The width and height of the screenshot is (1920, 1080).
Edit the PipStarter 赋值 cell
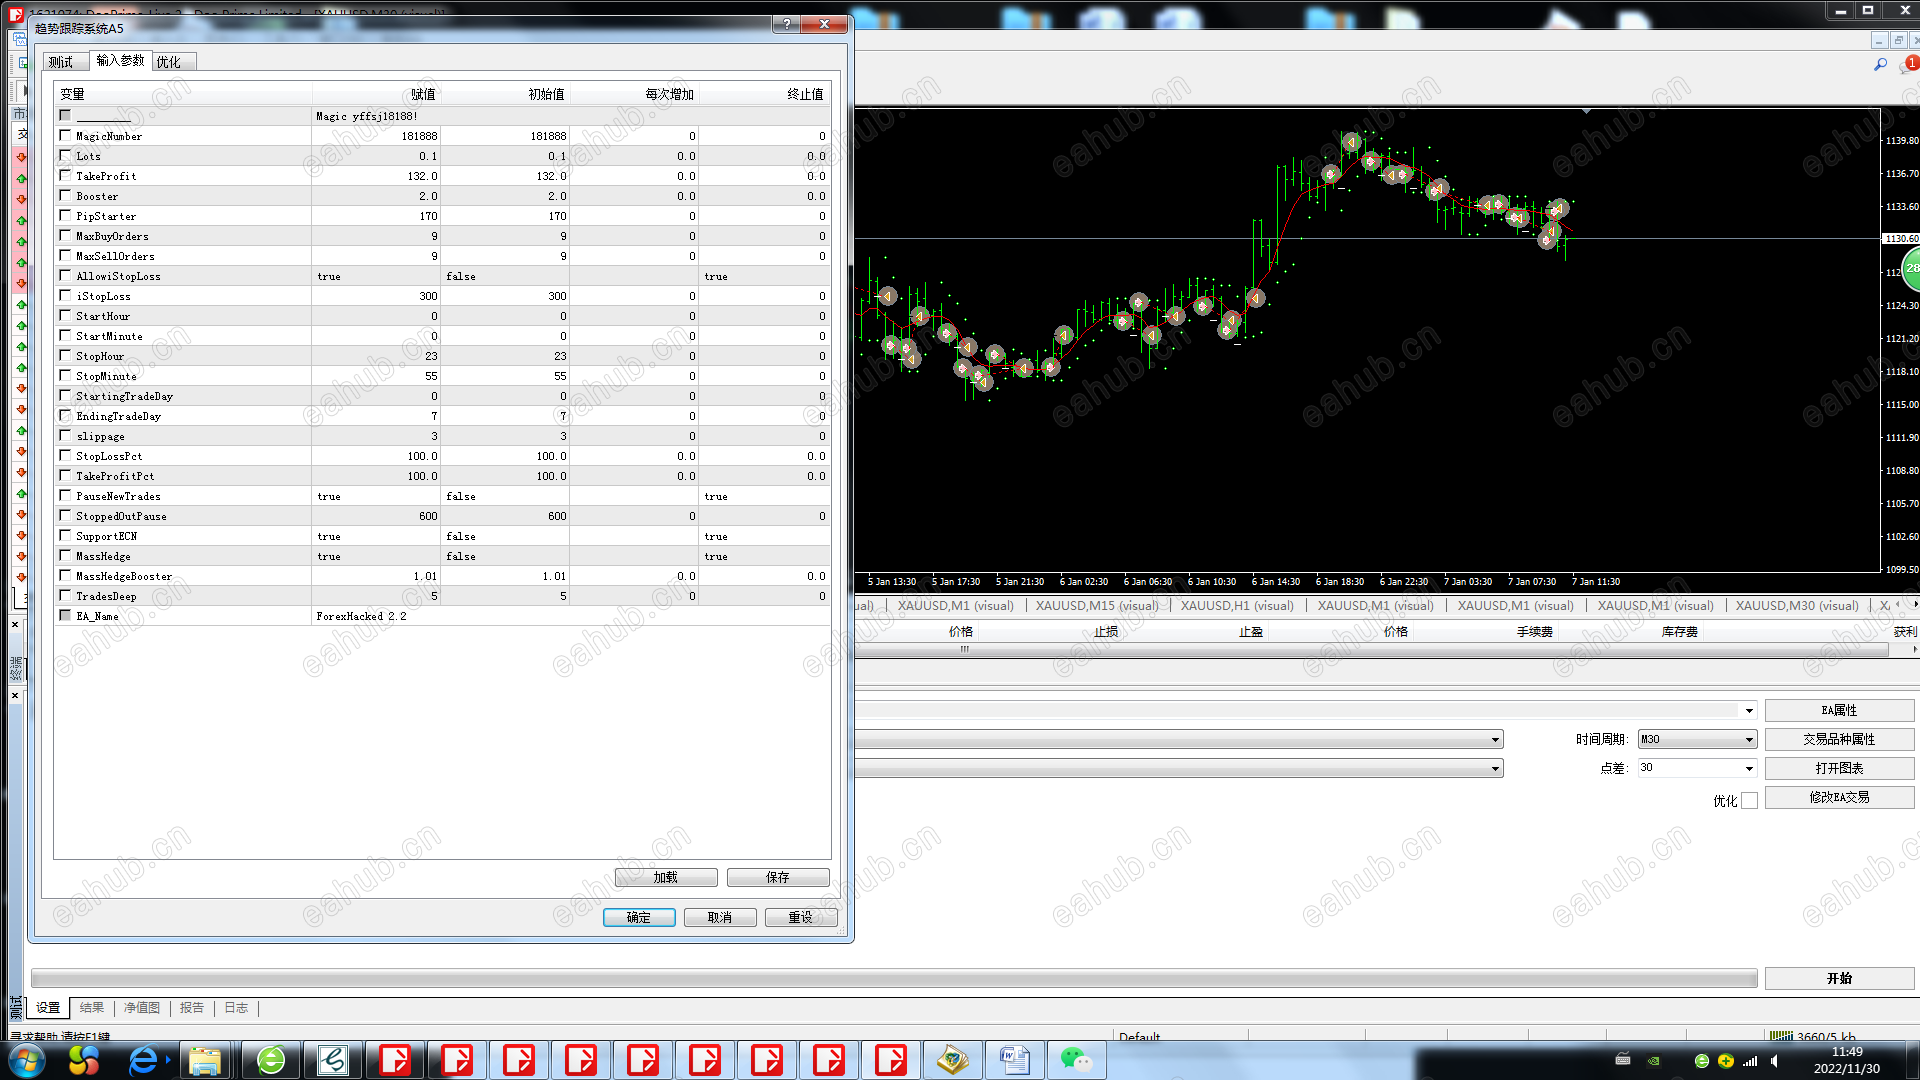coord(376,216)
